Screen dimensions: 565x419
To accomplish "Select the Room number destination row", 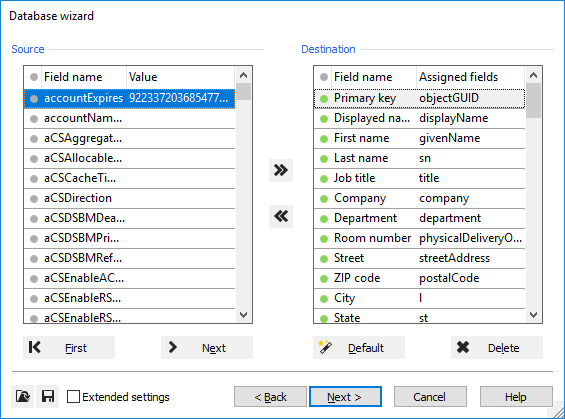I will point(419,238).
